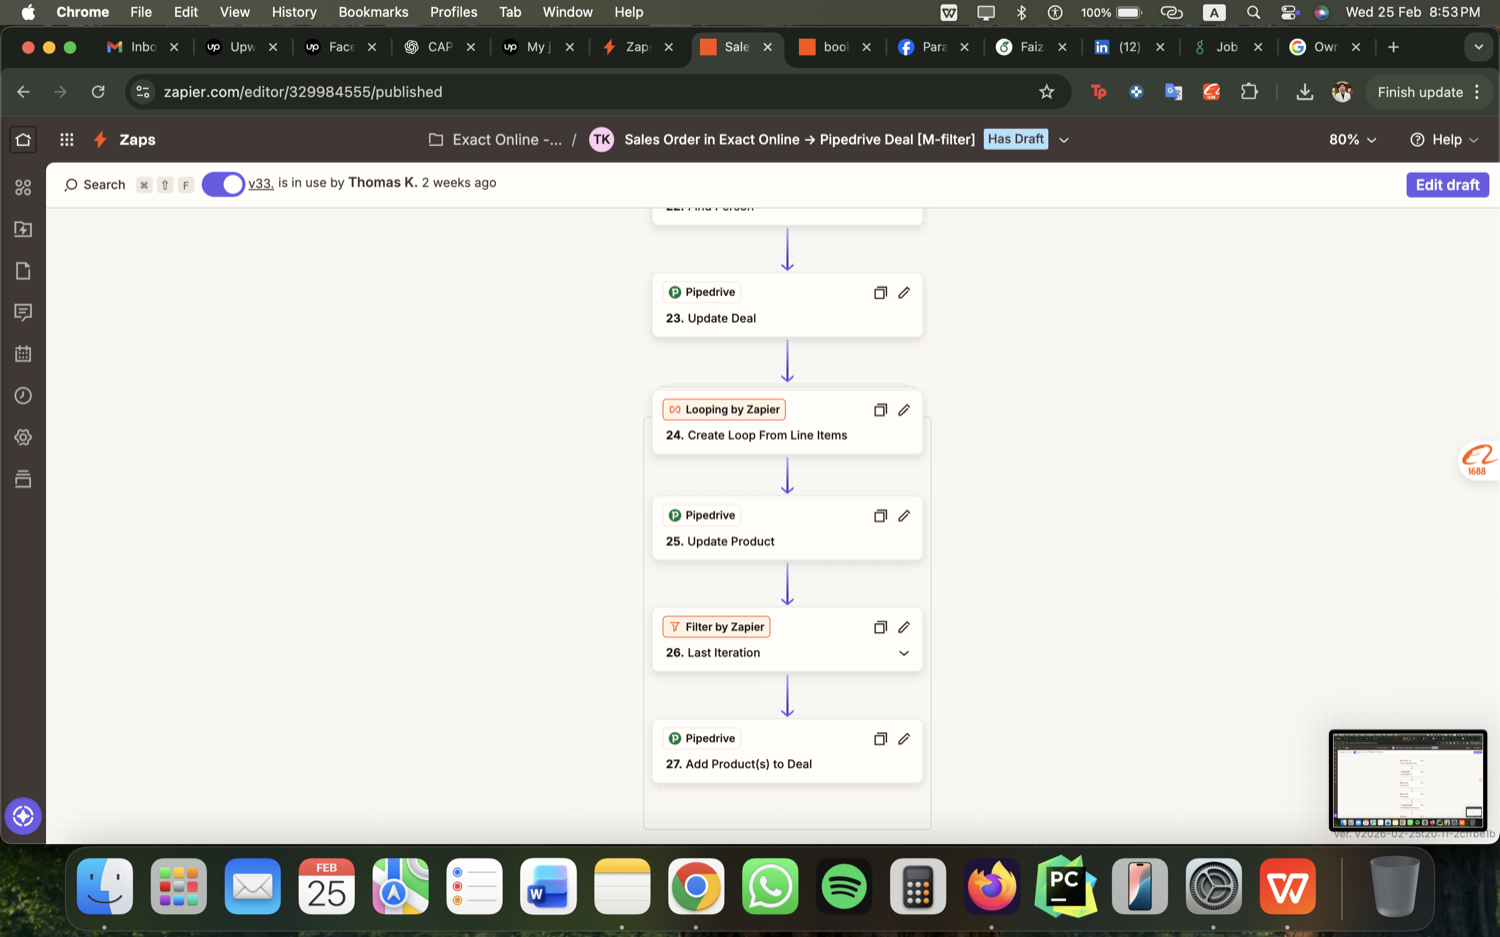Open PyCharm from the Dock
The height and width of the screenshot is (937, 1500).
(1066, 887)
